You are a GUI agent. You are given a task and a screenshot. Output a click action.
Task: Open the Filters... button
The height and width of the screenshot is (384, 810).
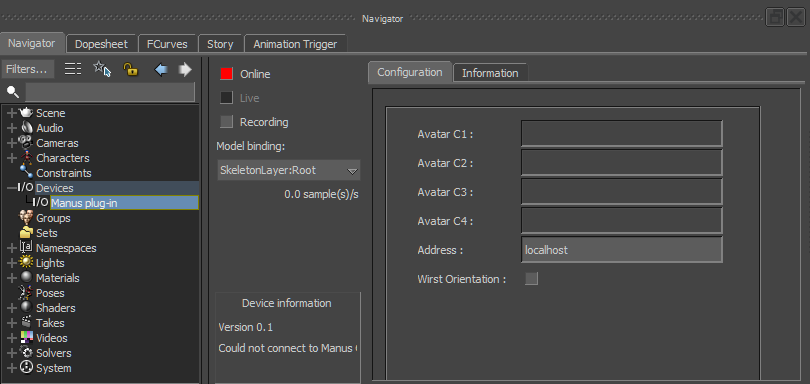pyautogui.click(x=29, y=69)
